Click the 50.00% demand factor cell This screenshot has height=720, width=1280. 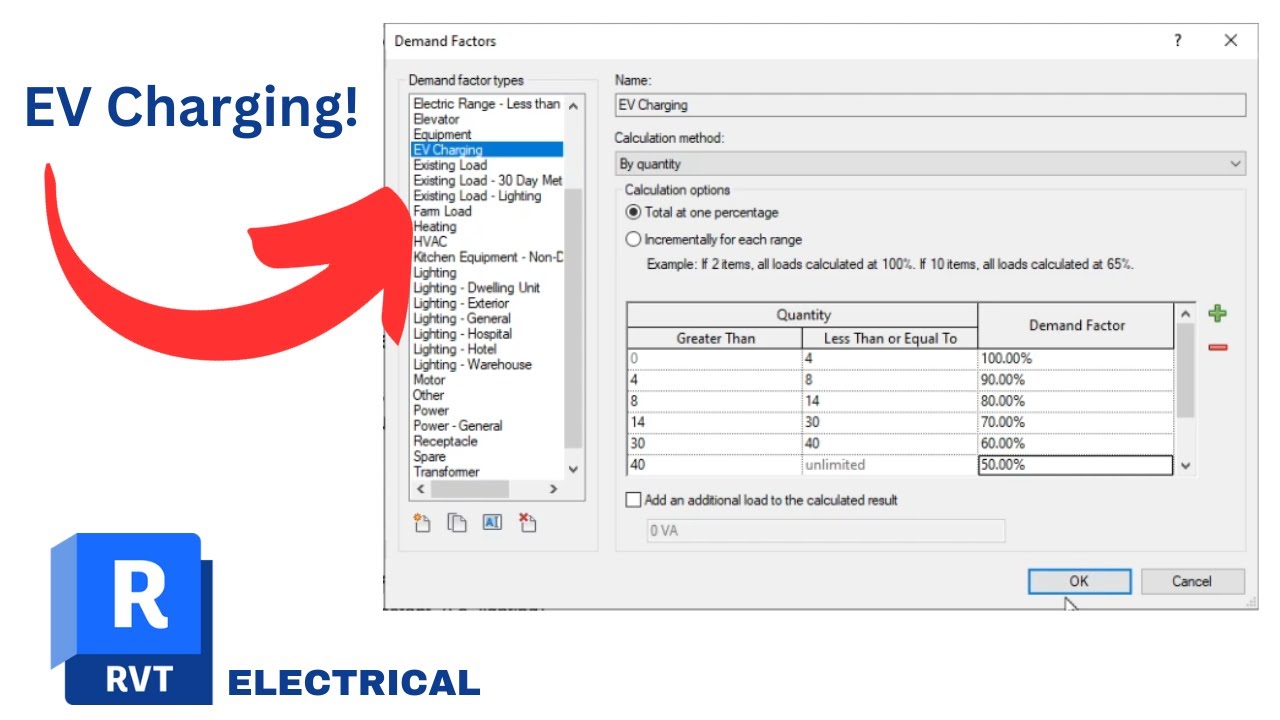[x=1075, y=465]
